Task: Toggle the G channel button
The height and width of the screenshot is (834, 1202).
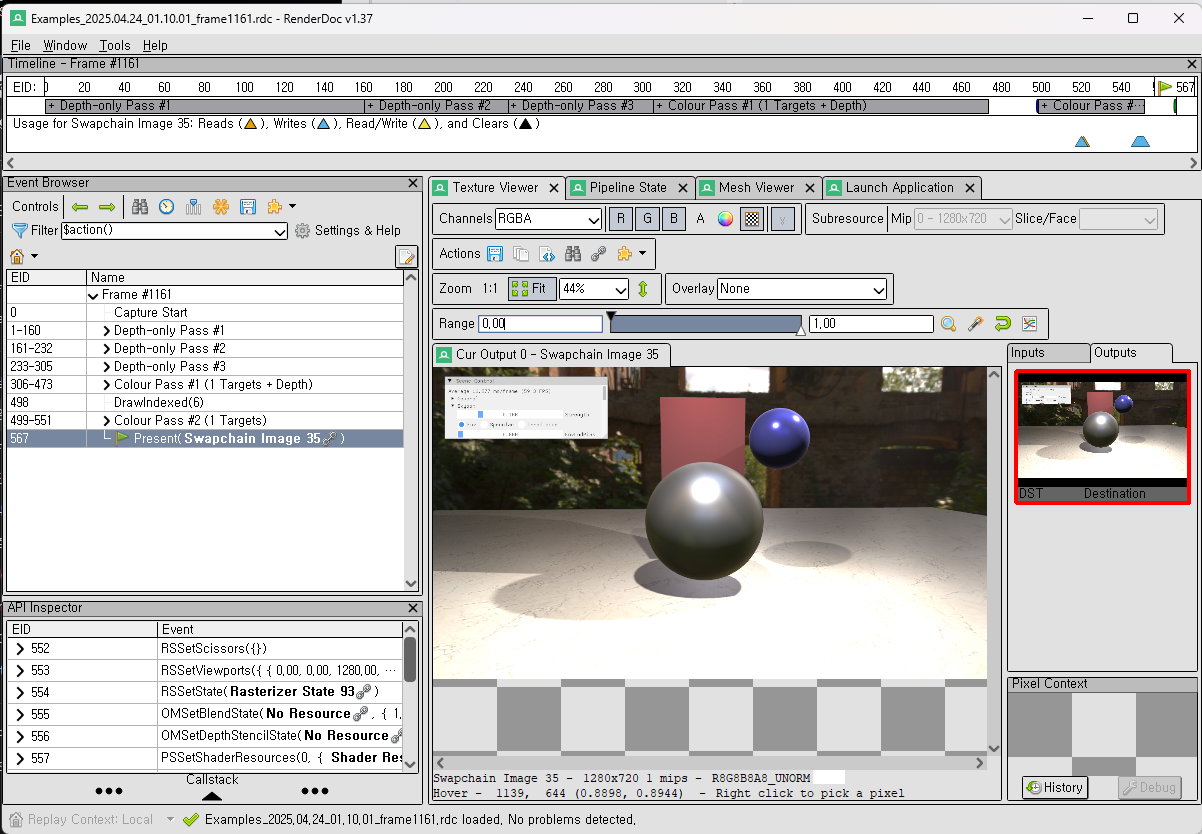Action: point(648,219)
